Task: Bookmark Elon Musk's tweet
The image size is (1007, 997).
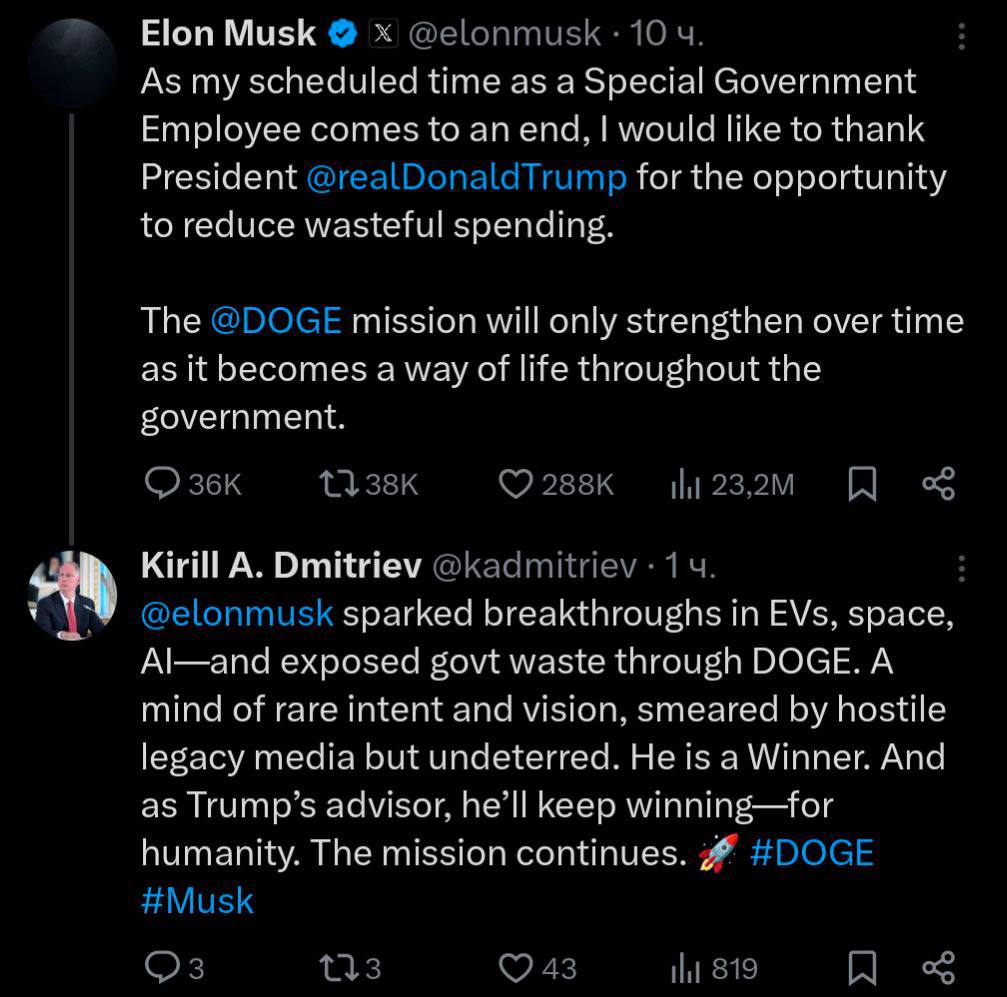Action: [862, 485]
